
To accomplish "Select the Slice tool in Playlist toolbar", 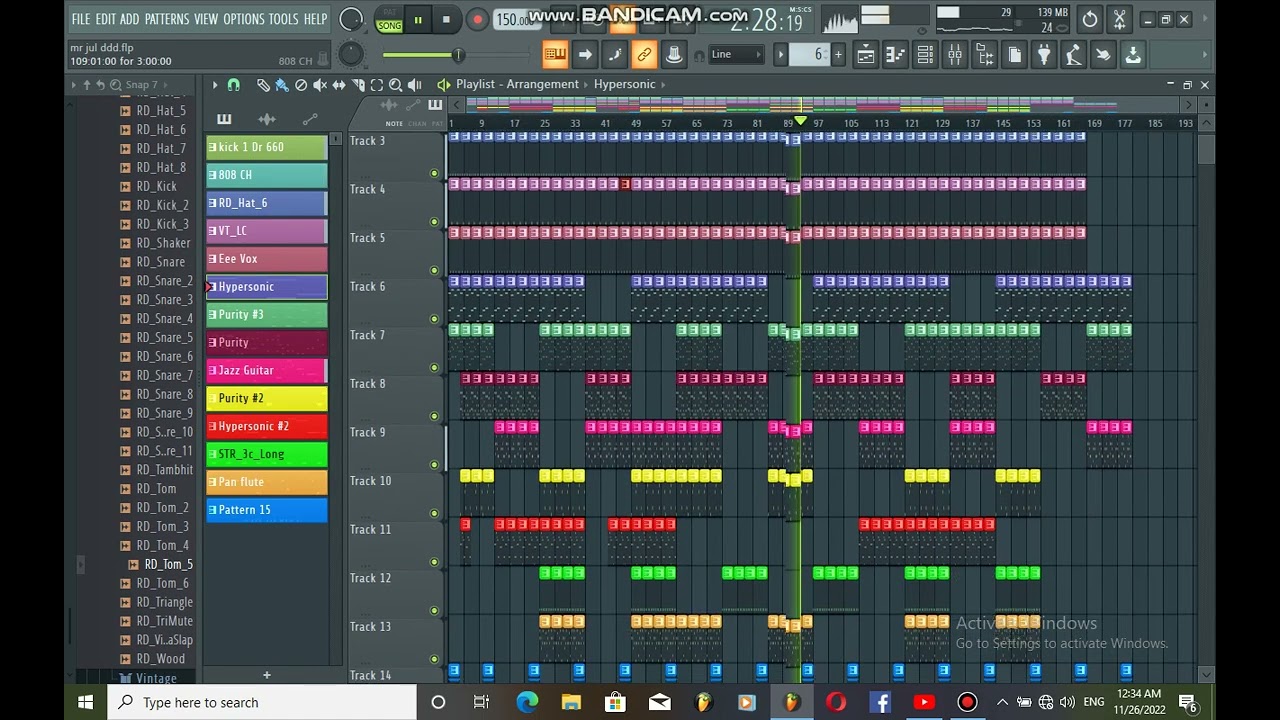I will pyautogui.click(x=358, y=85).
